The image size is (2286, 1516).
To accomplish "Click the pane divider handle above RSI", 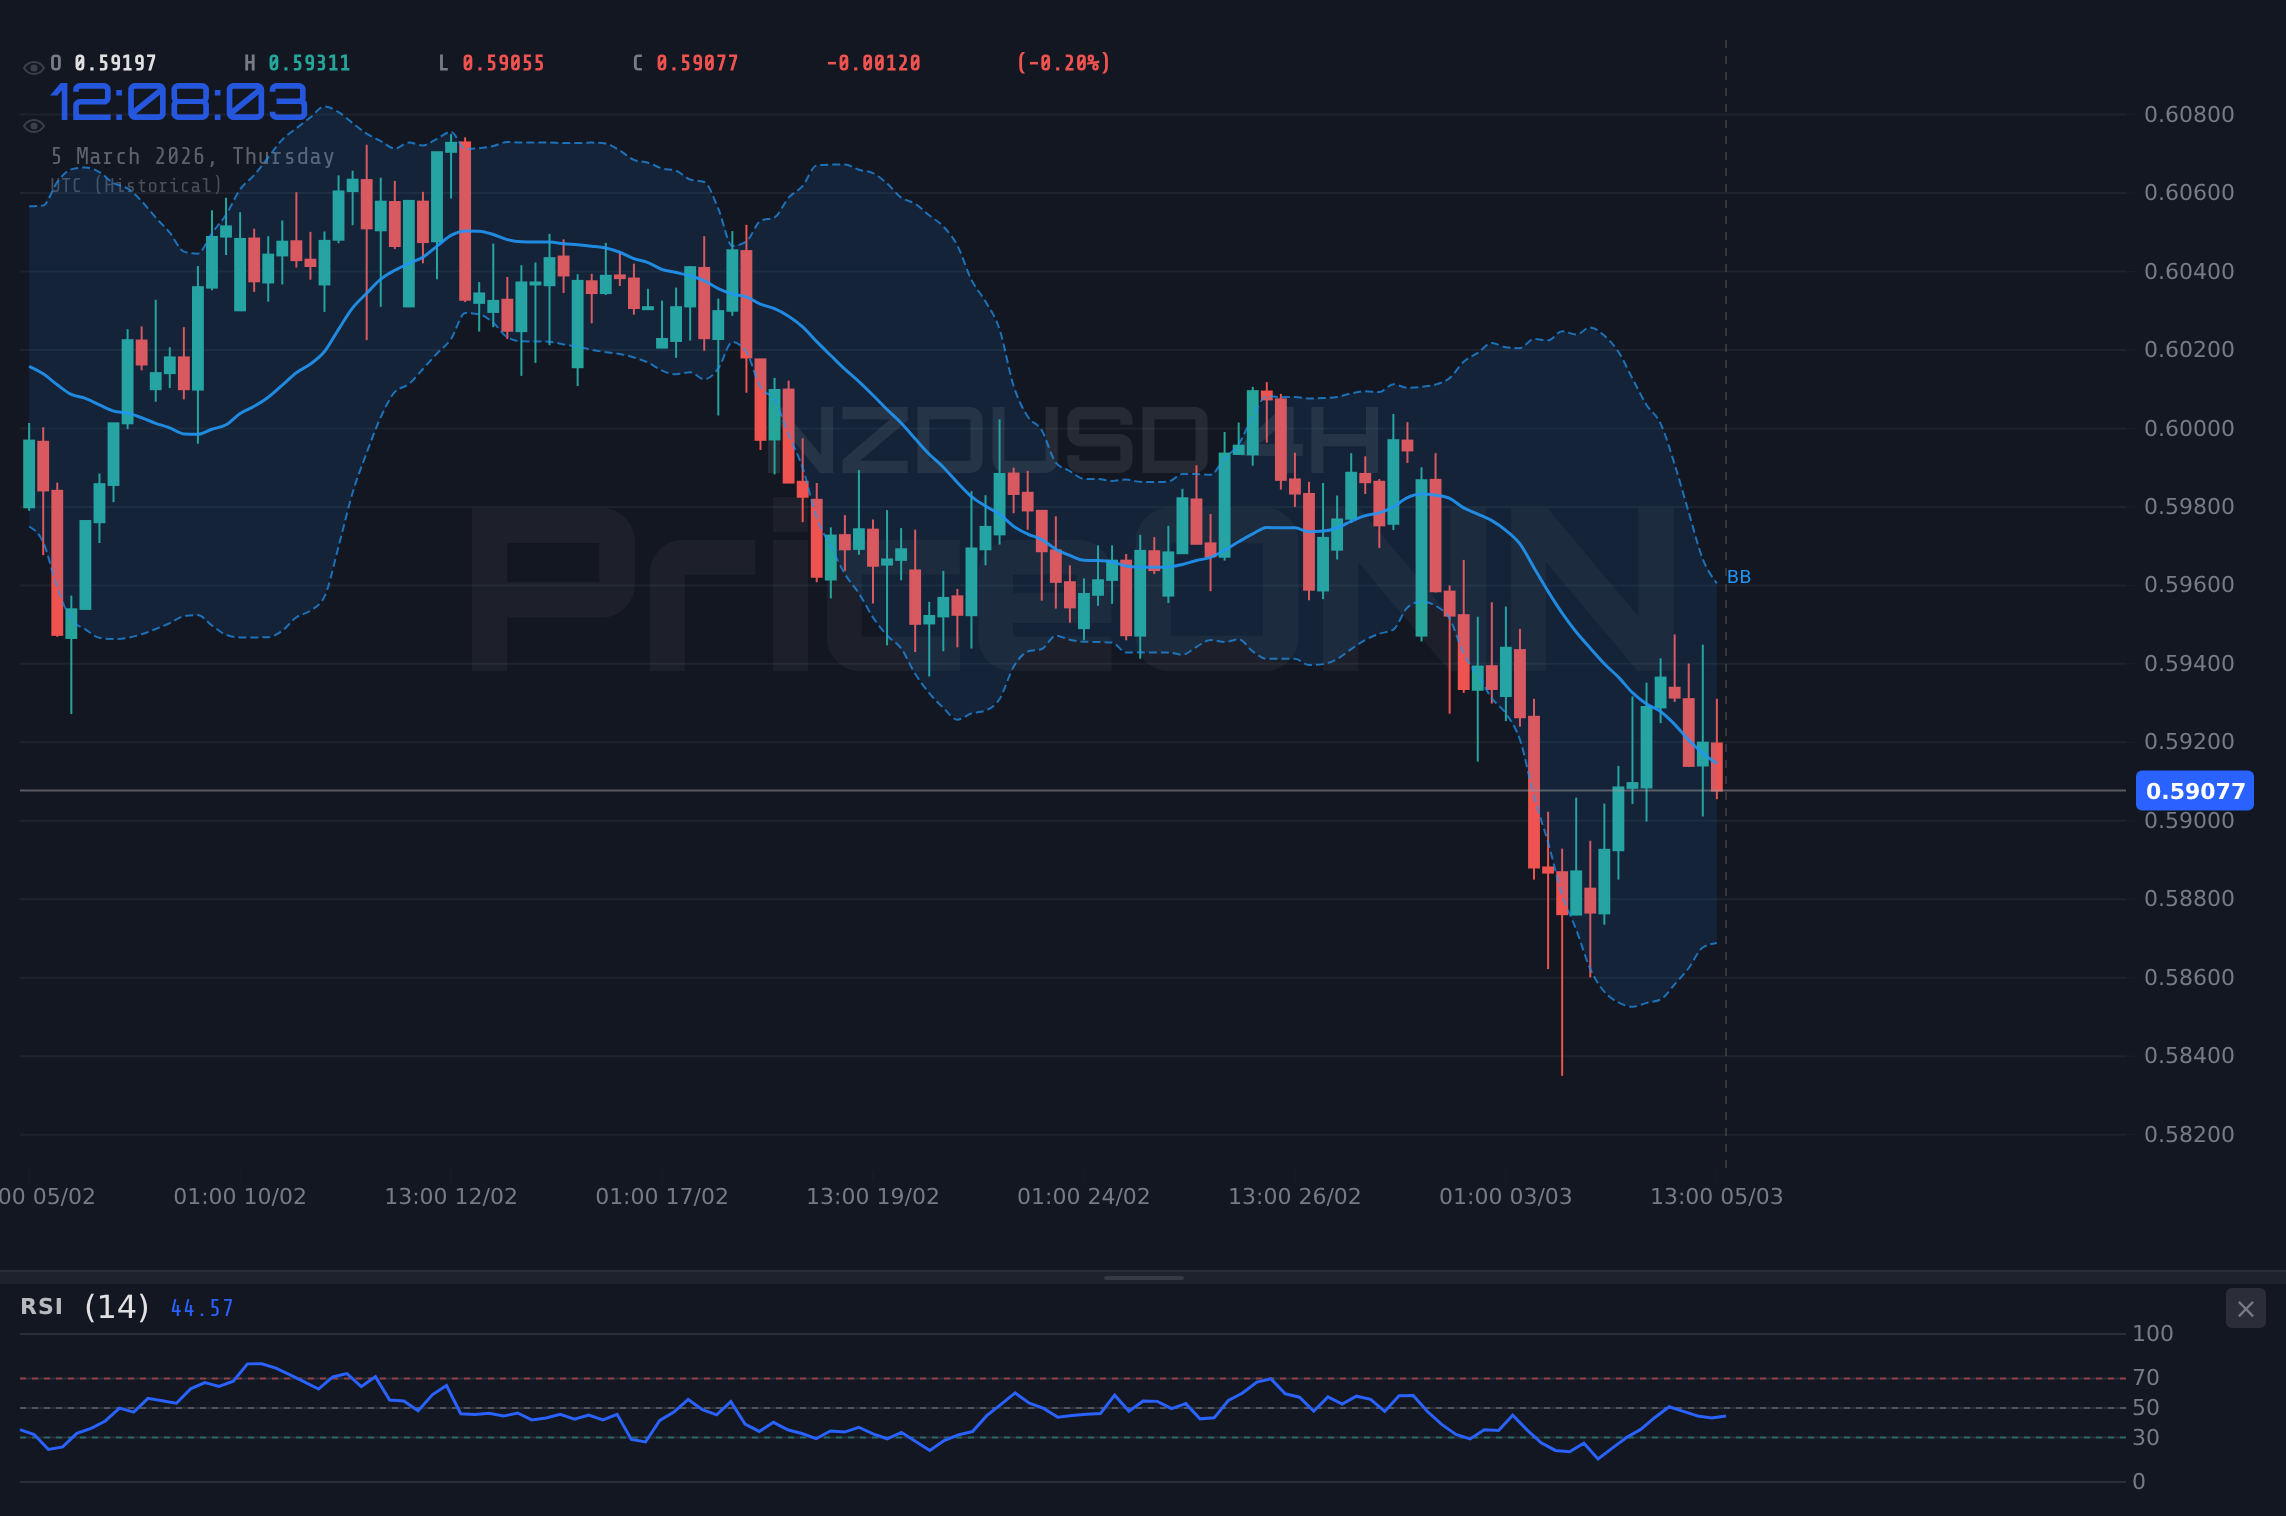I will point(1143,1278).
